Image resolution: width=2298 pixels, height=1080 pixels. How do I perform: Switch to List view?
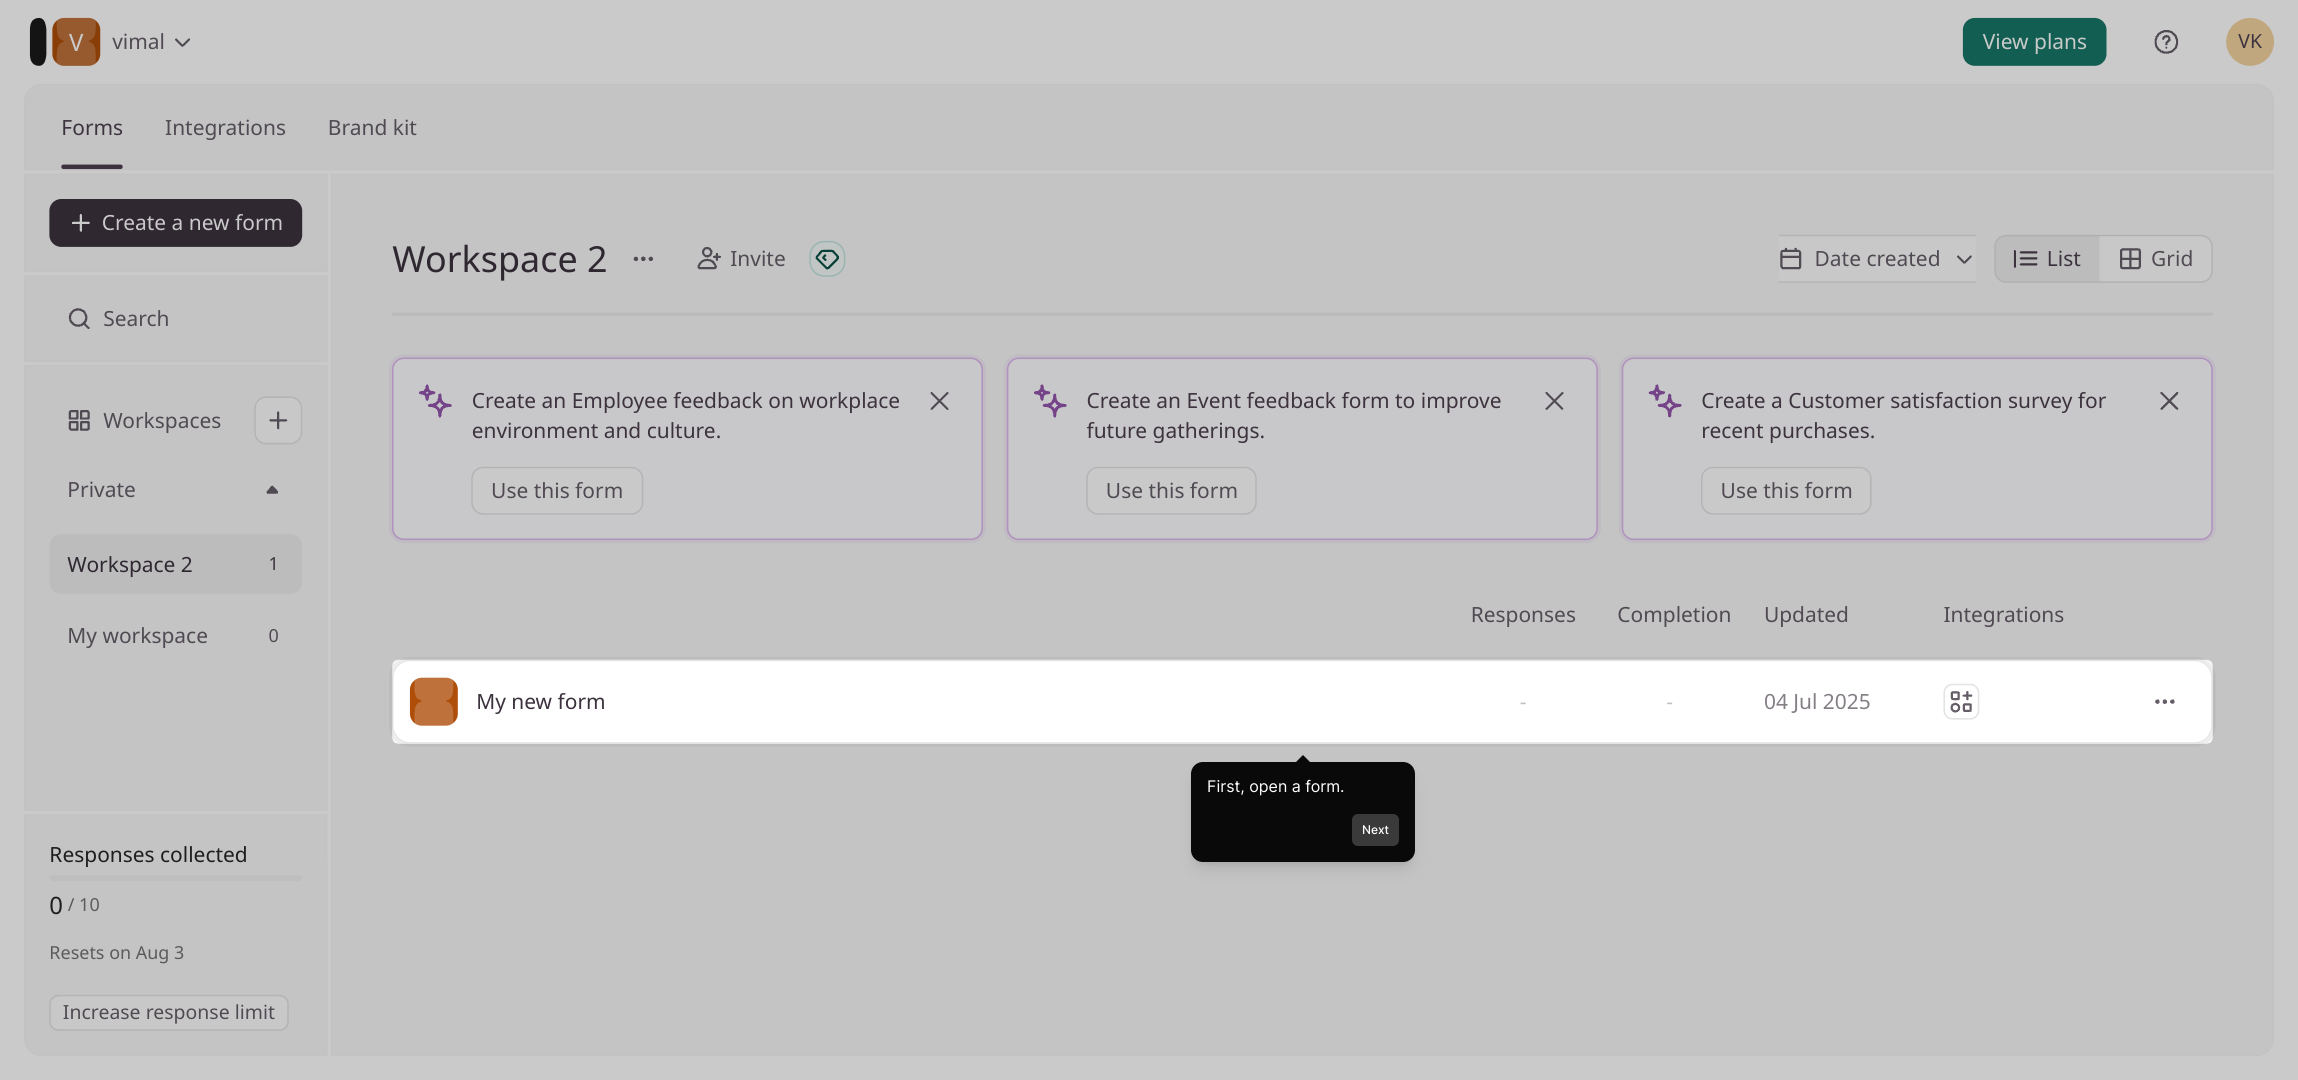pos(2047,259)
